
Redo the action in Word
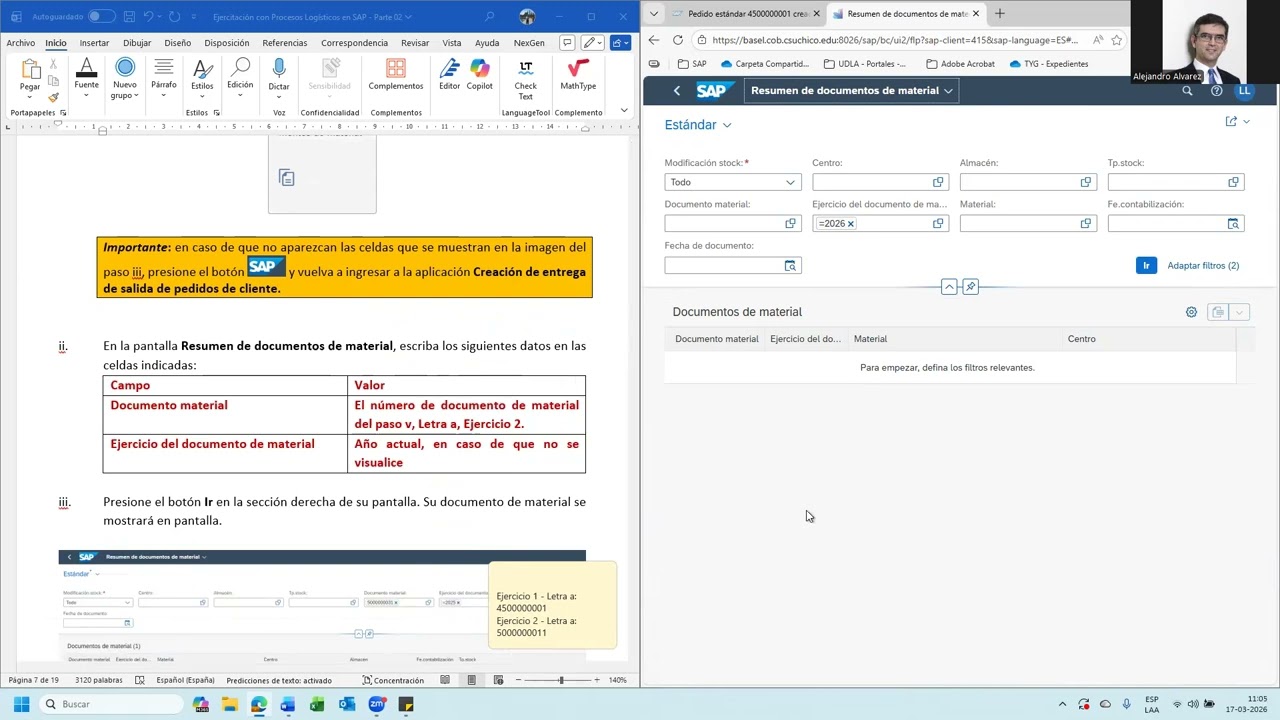(x=175, y=17)
